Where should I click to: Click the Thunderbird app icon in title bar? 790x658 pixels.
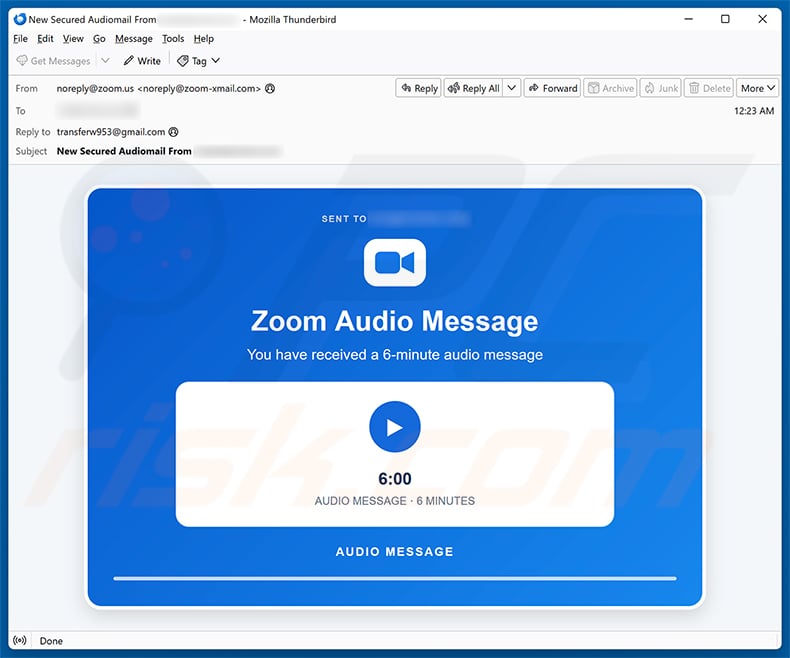pyautogui.click(x=19, y=19)
